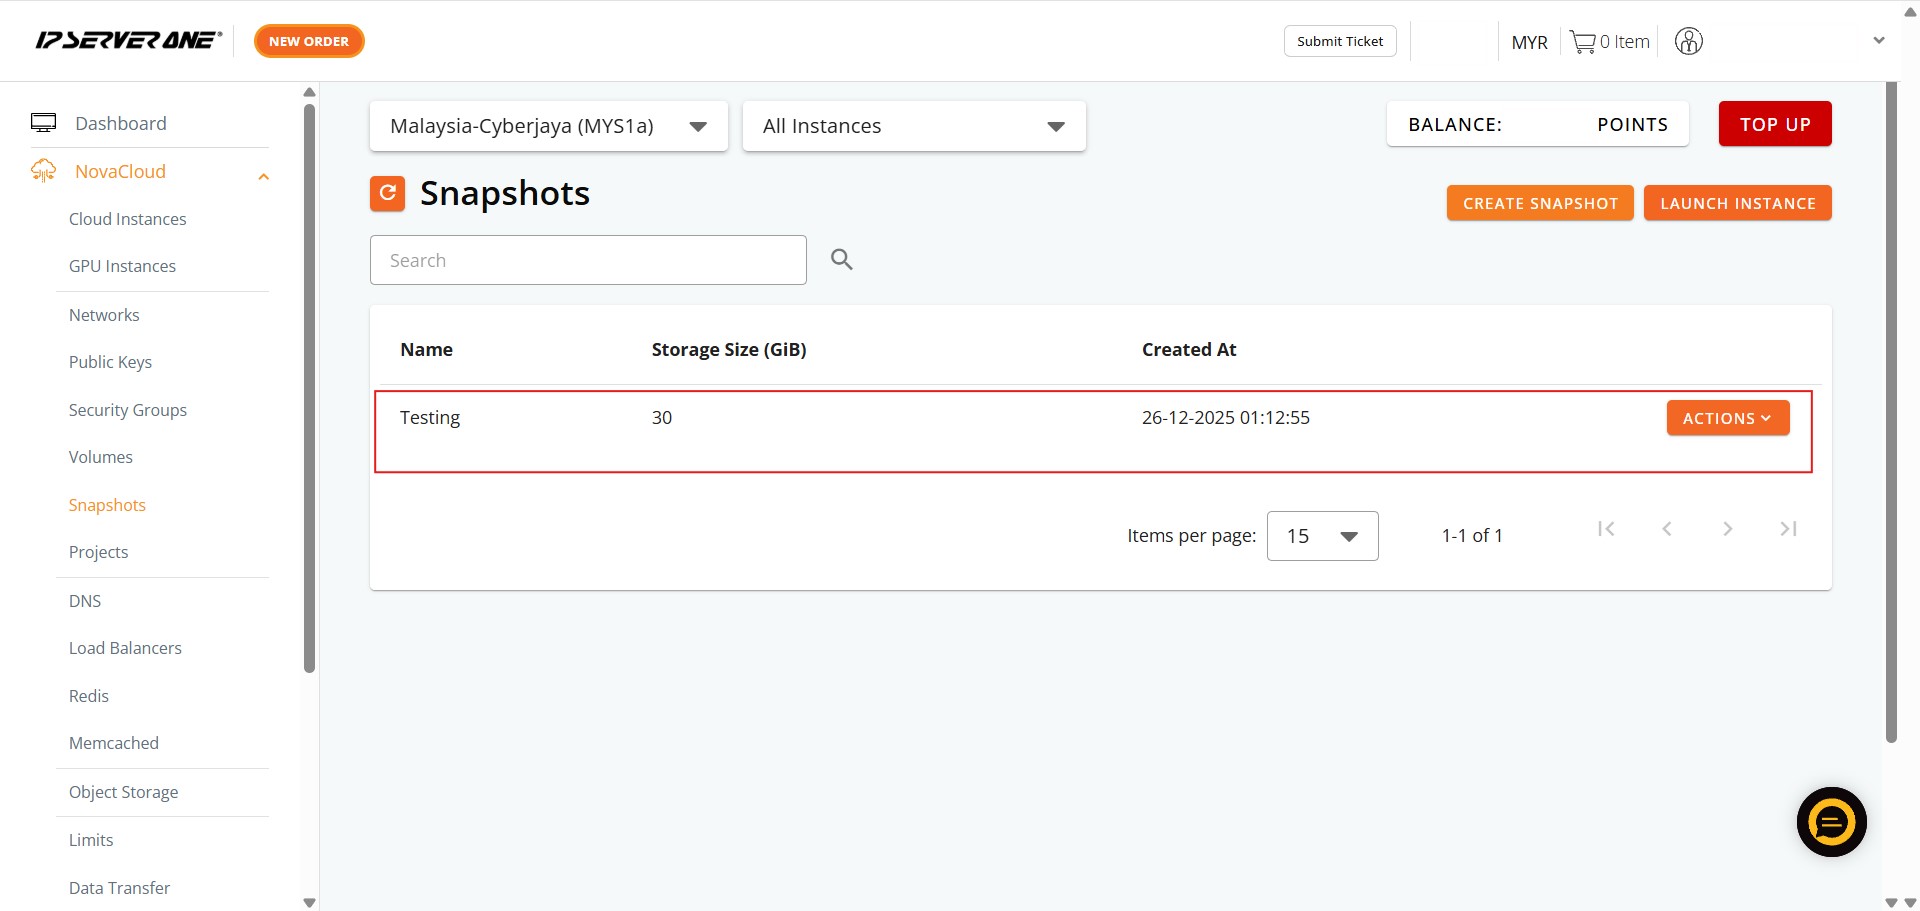Click the Top Up button
Viewport: 1920px width, 911px height.
[x=1774, y=124]
